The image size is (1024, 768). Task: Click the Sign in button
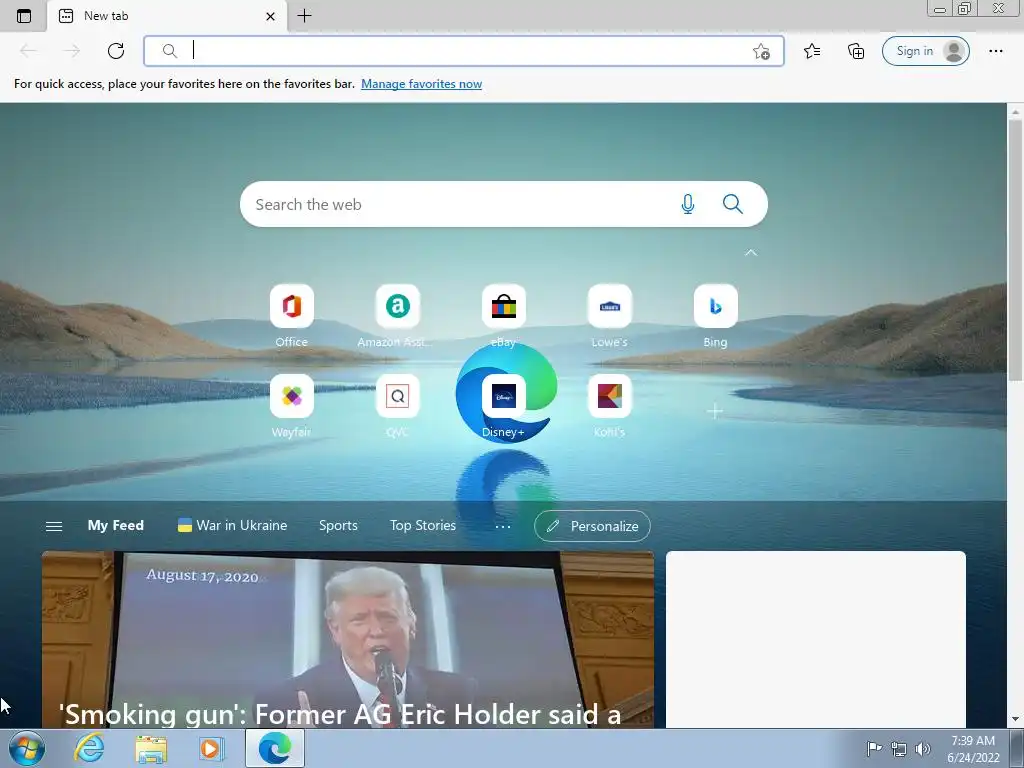925,51
